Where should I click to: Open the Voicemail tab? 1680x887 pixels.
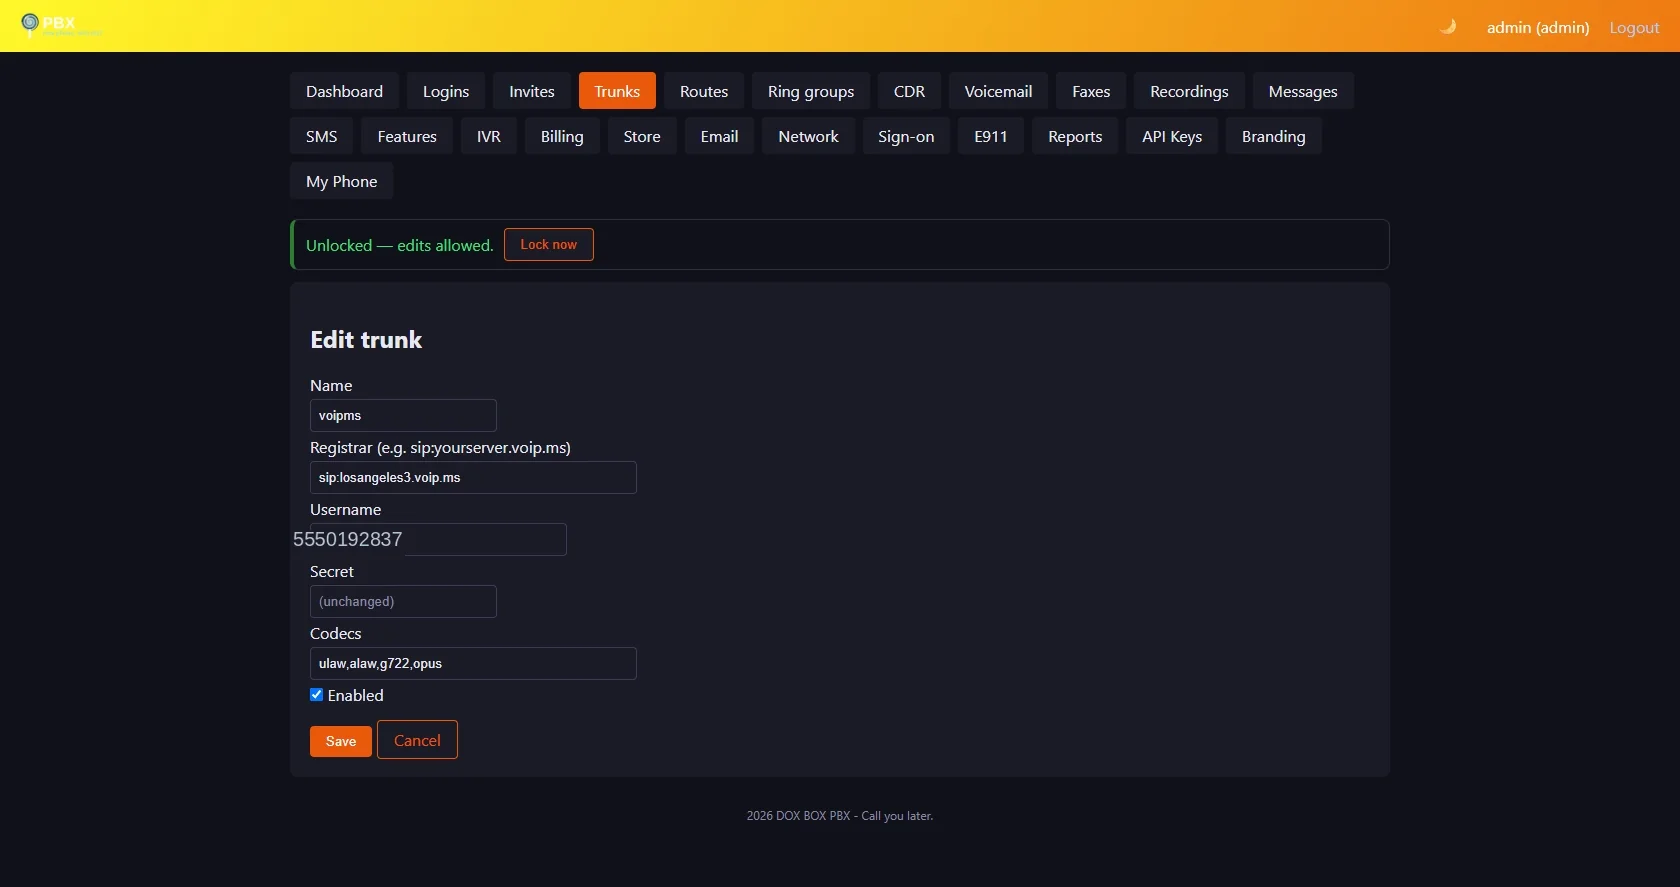[998, 91]
